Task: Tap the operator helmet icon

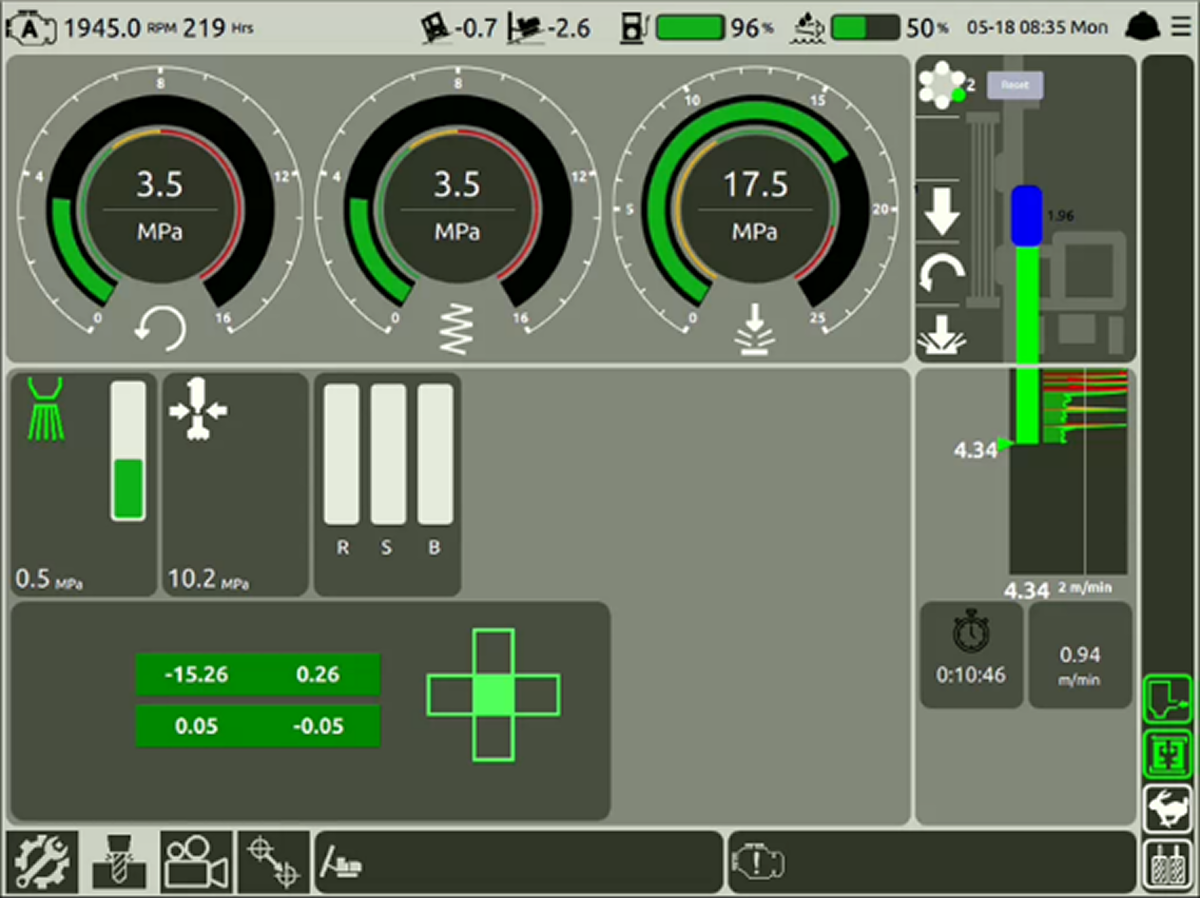Action: (1143, 27)
